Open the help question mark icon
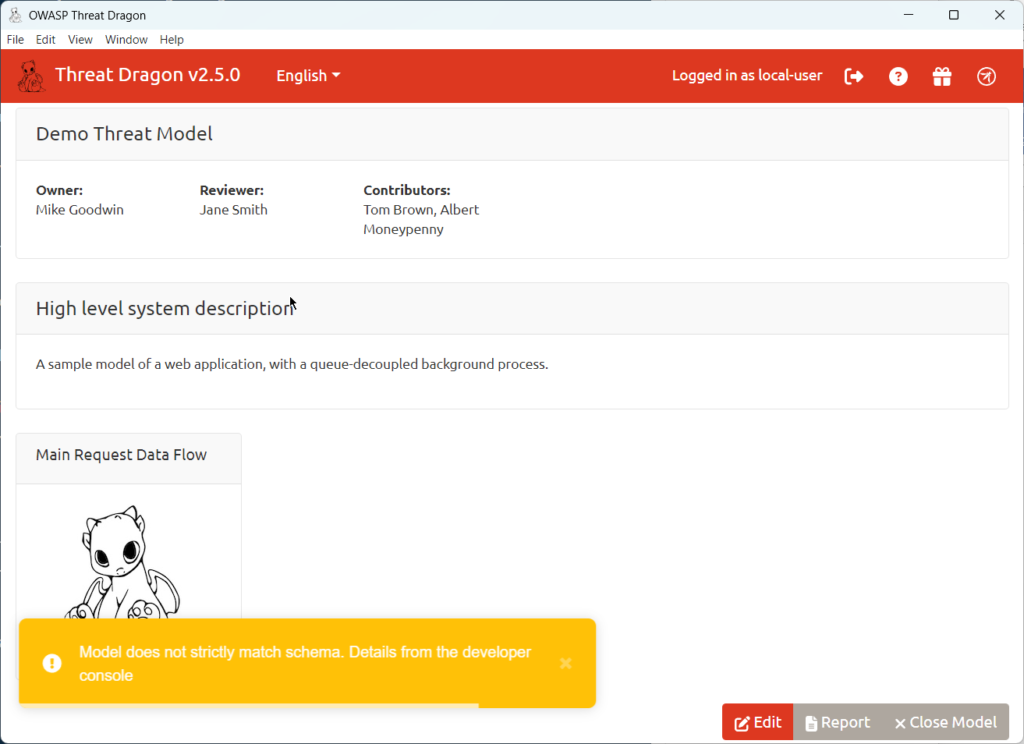 pos(898,76)
